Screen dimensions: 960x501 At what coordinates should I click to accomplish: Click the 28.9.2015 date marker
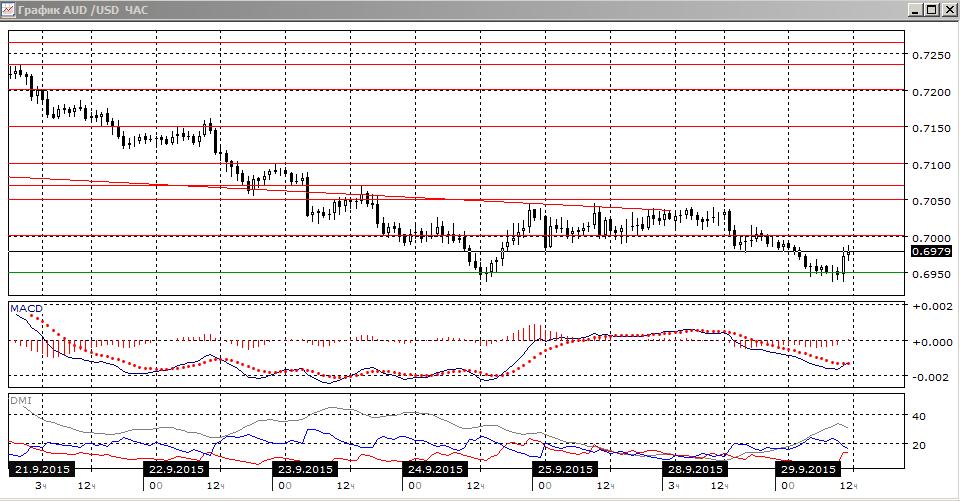(695, 469)
